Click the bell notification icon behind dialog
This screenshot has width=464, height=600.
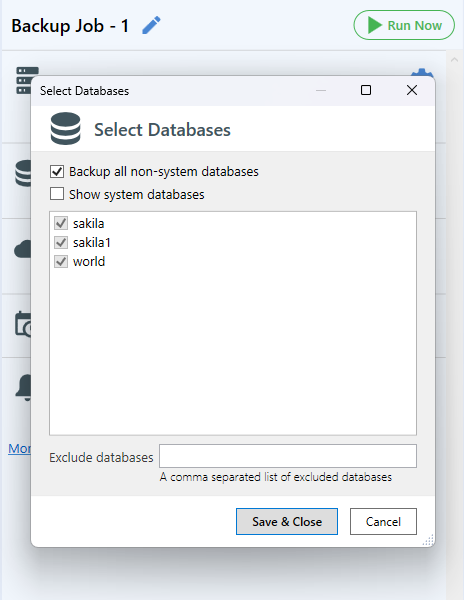point(23,388)
